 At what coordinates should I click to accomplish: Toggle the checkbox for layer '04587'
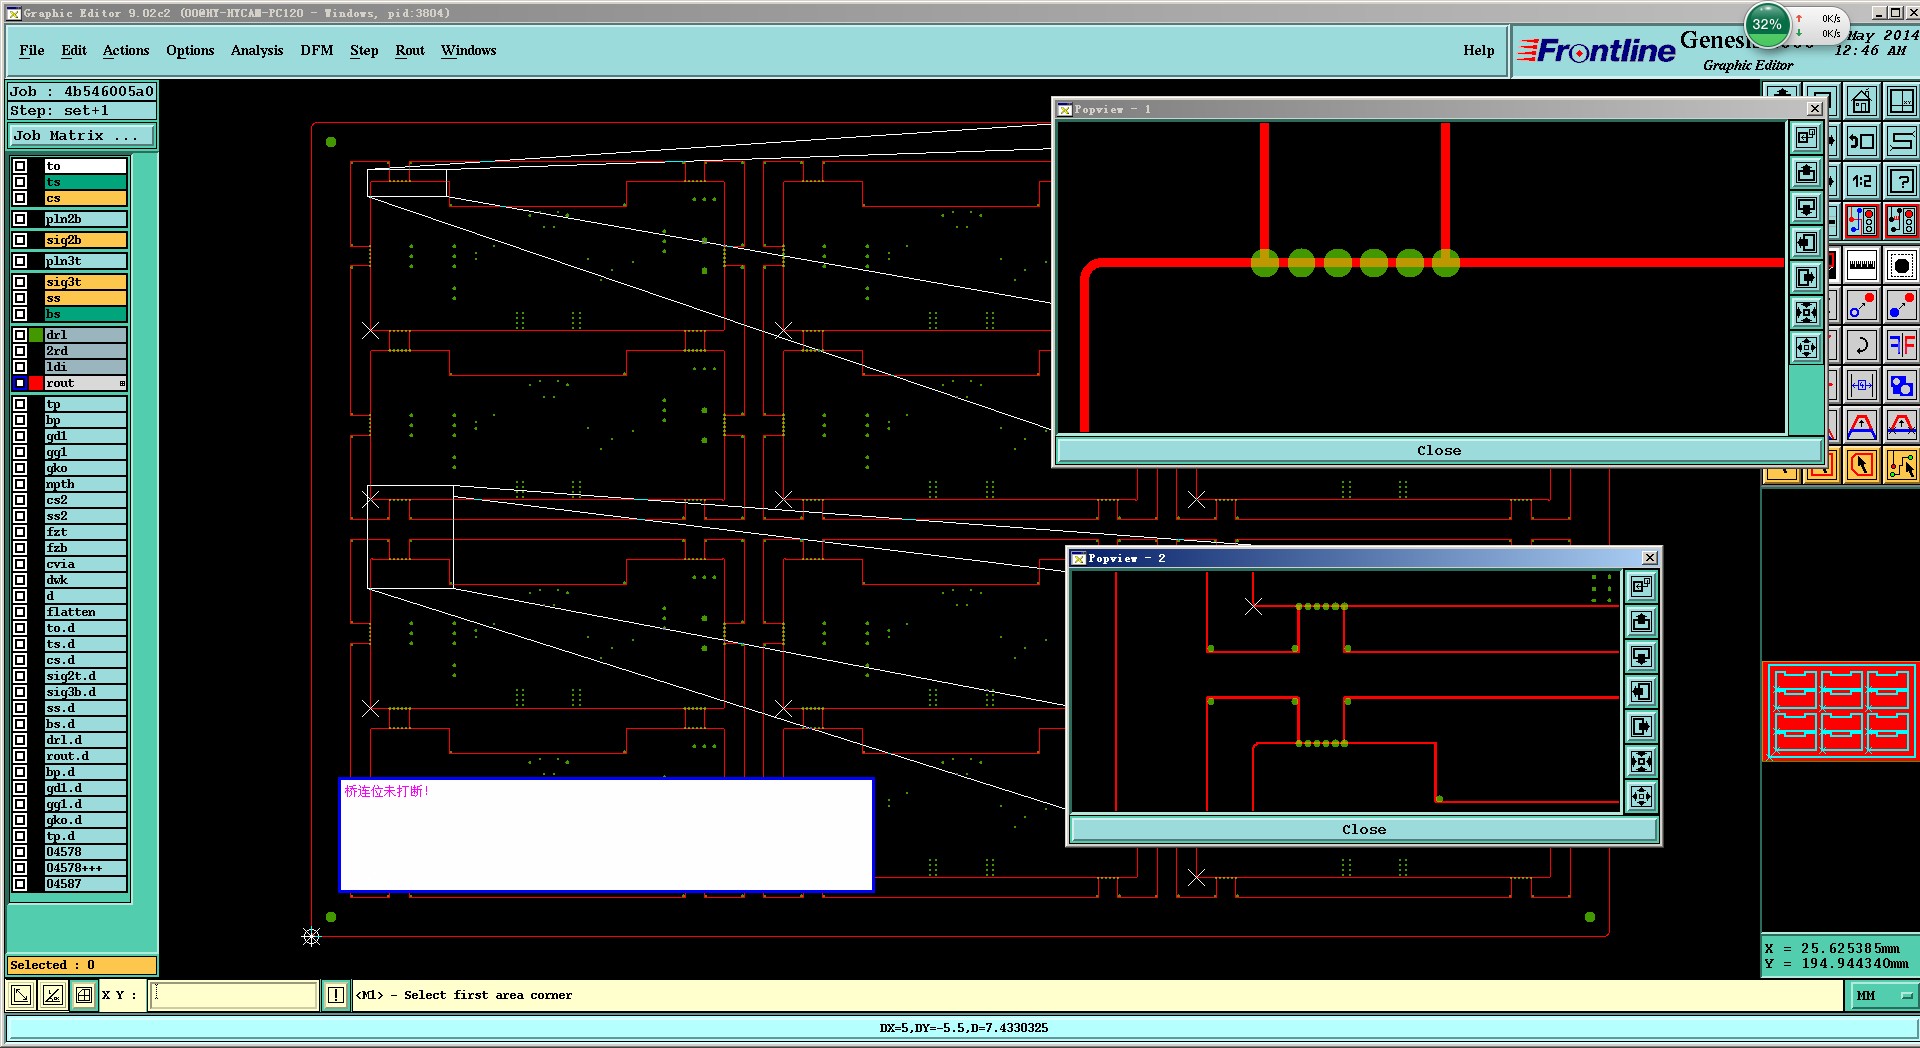20,884
